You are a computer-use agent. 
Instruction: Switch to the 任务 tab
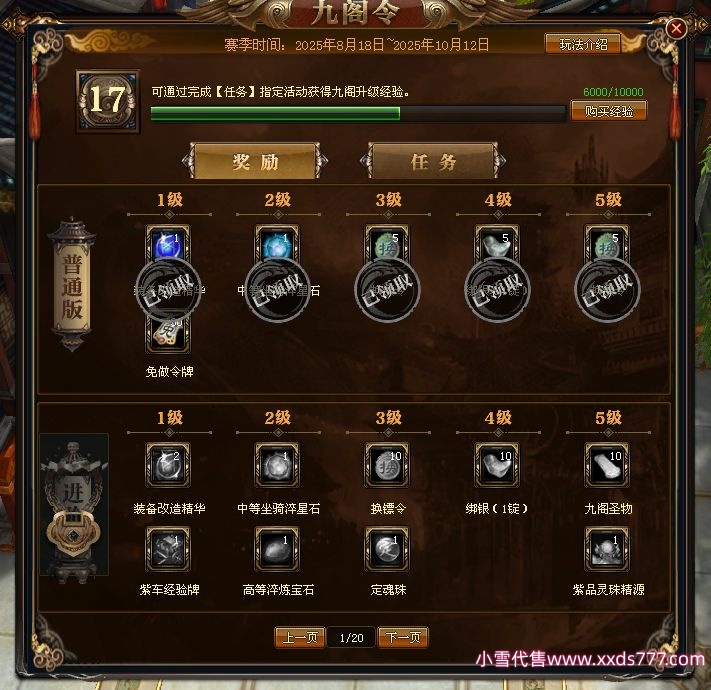(433, 161)
